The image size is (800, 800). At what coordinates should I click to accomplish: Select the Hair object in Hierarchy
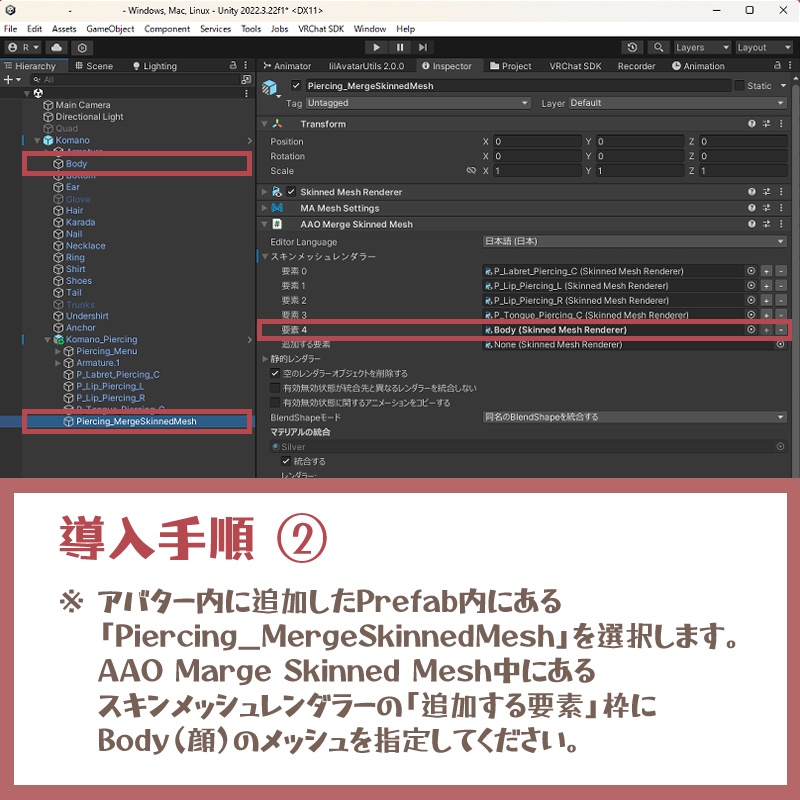[x=74, y=210]
